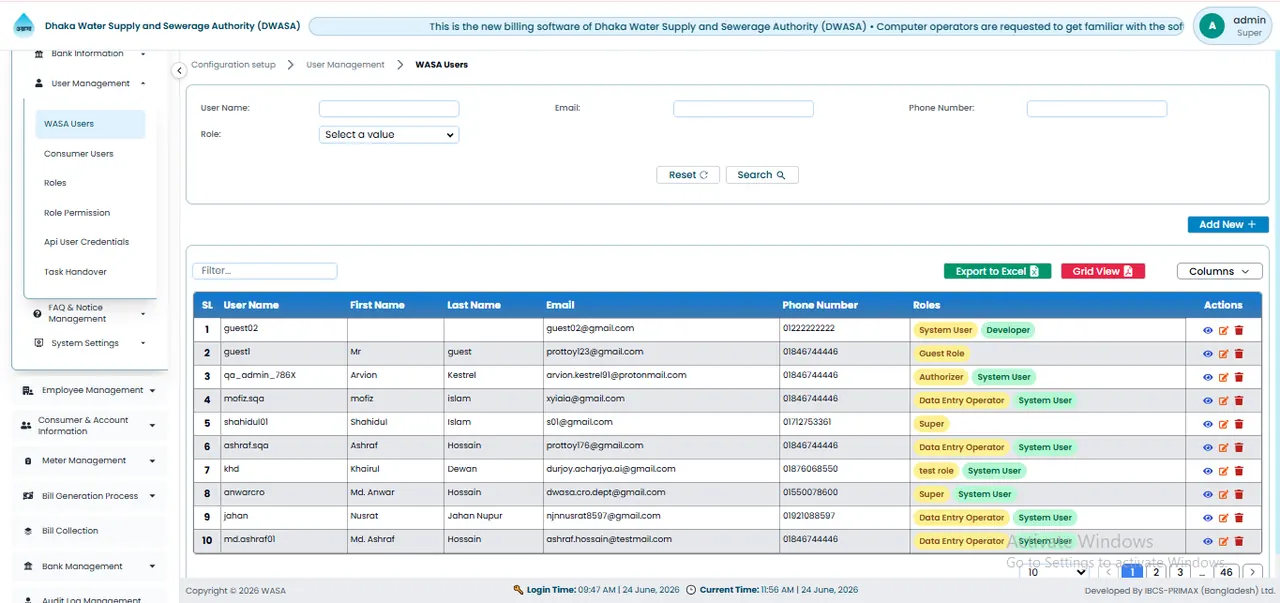
Task: Focus the Email search field
Action: [x=743, y=109]
